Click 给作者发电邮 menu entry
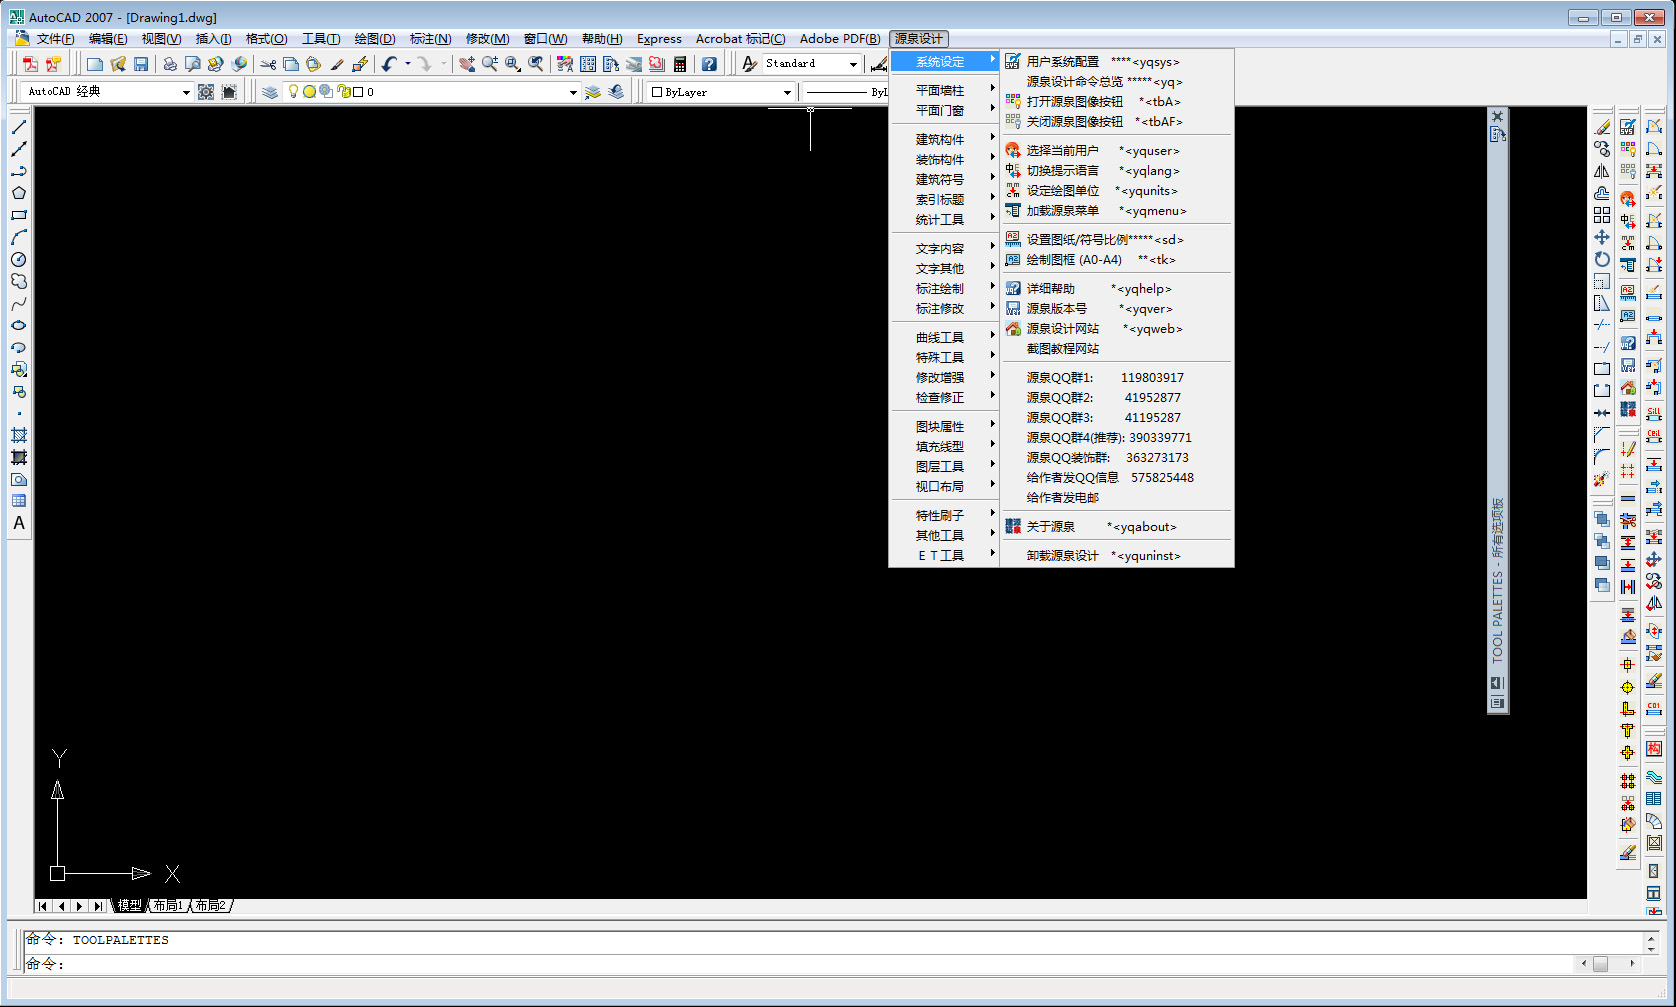Viewport: 1676px width, 1007px height. (x=1117, y=497)
